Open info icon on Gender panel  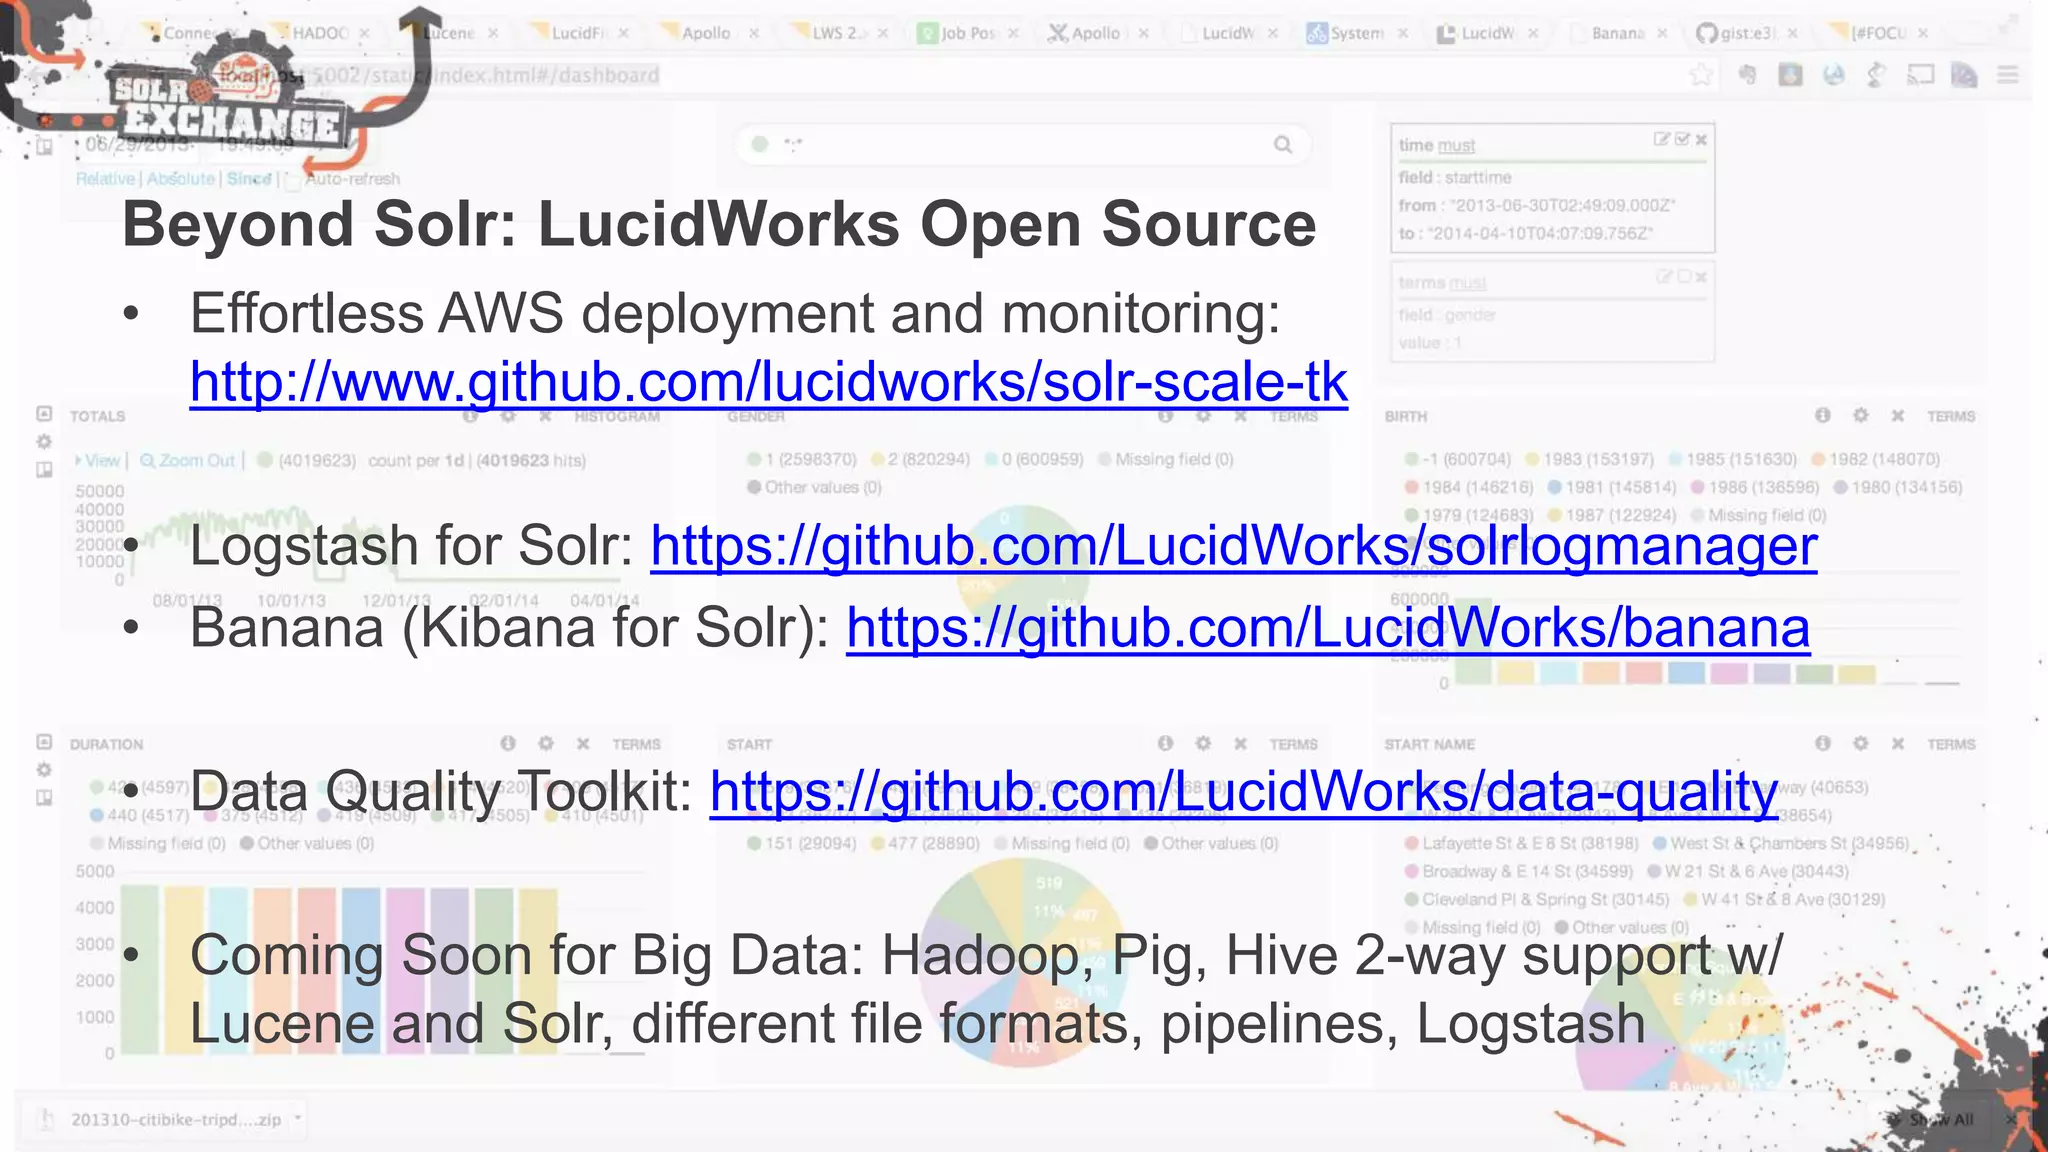point(1166,415)
